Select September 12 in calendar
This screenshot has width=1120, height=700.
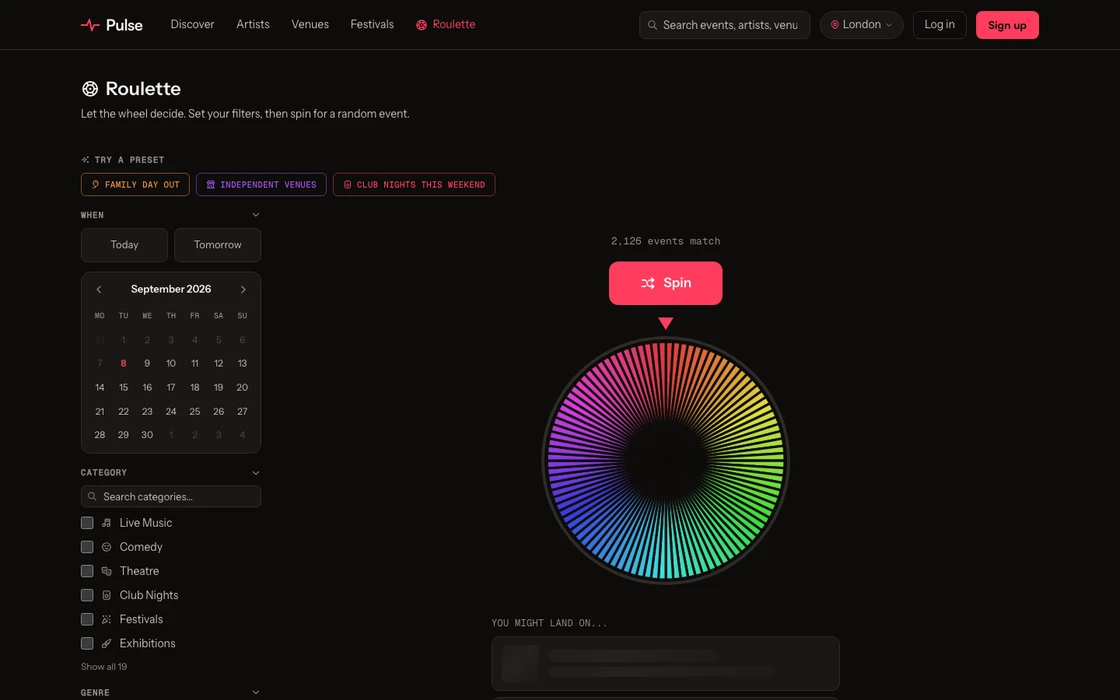219,364
